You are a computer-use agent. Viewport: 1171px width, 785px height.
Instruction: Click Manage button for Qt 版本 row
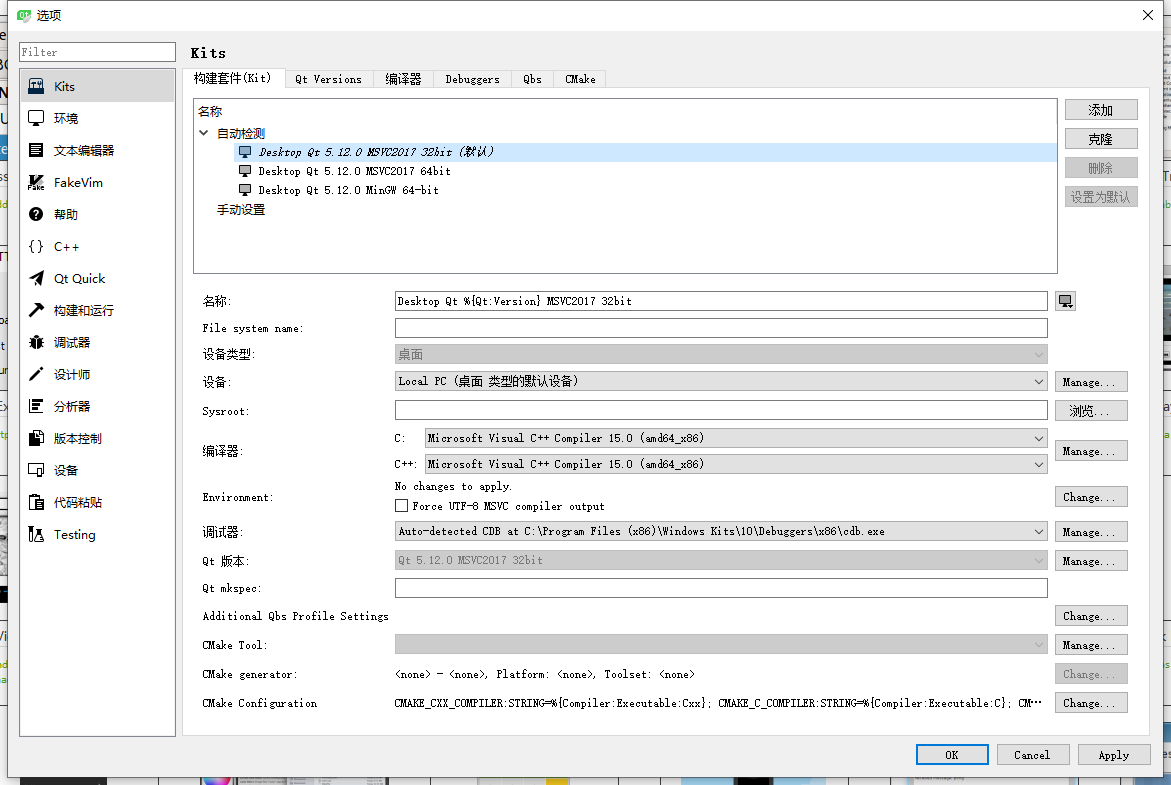pos(1091,561)
